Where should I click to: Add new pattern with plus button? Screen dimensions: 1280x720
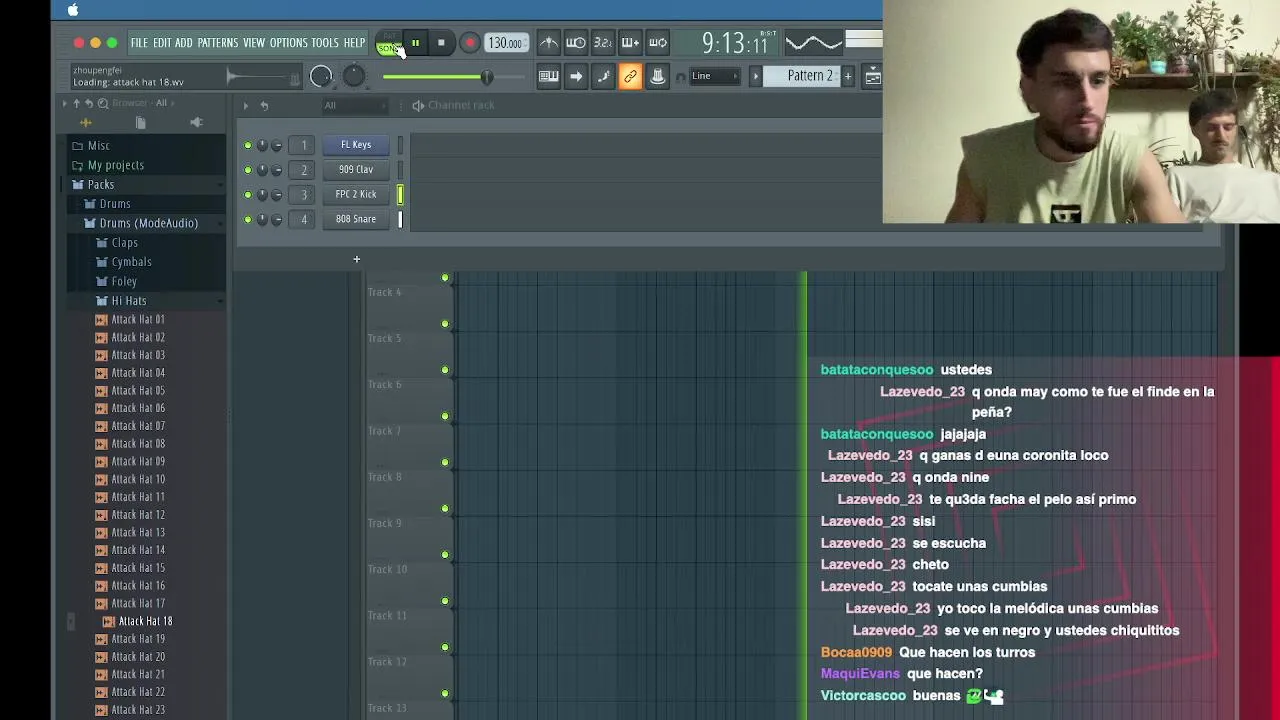[x=847, y=76]
